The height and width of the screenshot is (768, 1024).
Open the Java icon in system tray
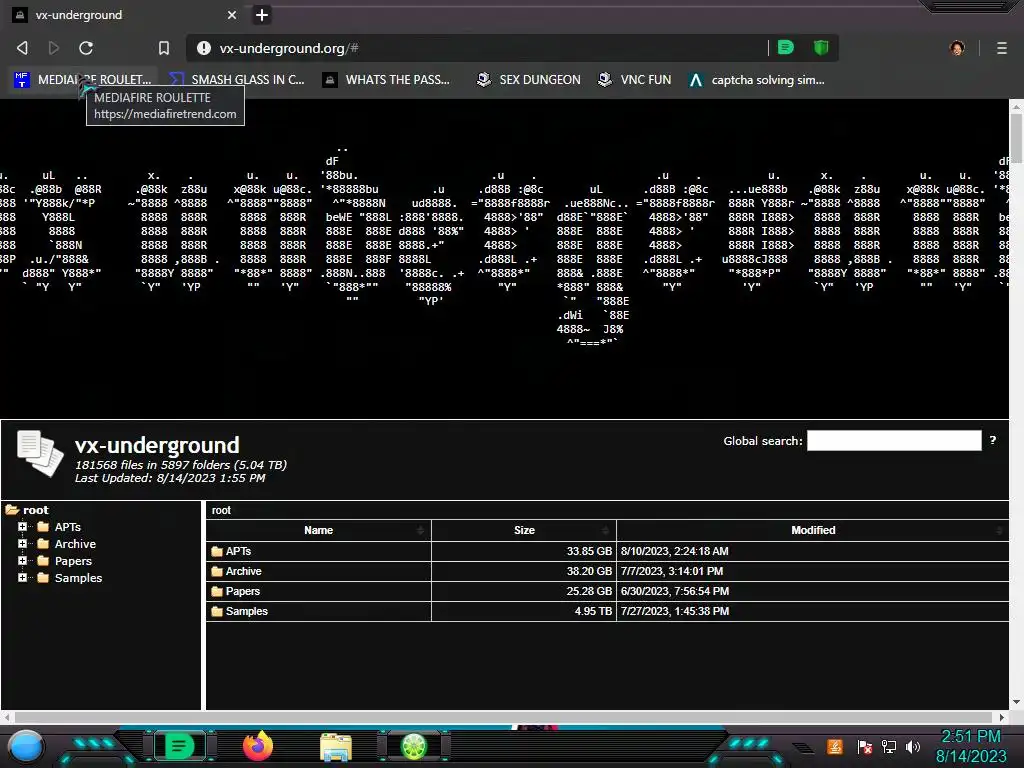click(835, 746)
